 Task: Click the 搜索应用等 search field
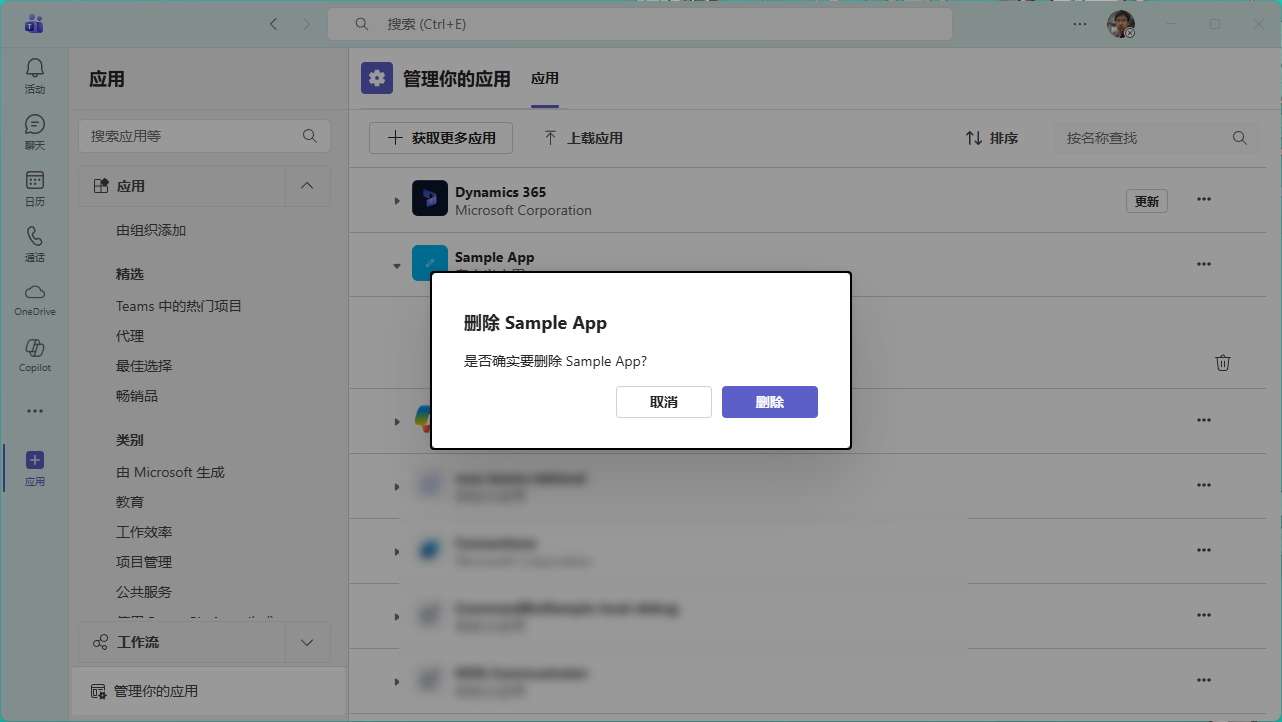coord(204,136)
